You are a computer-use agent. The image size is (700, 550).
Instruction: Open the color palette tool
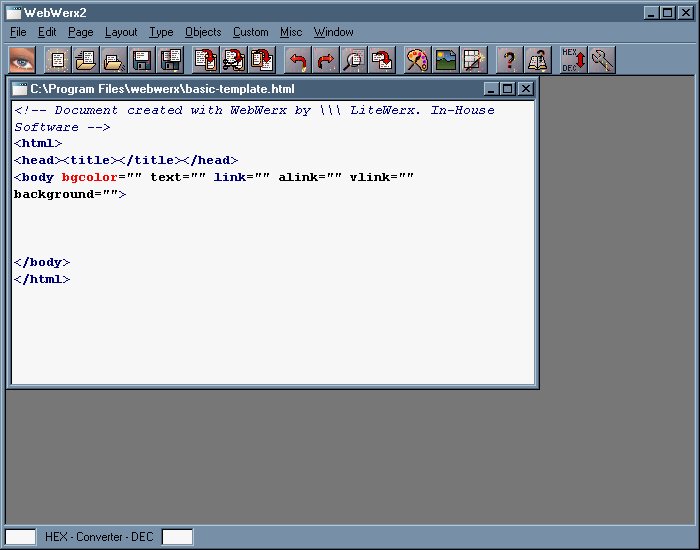pyautogui.click(x=417, y=59)
